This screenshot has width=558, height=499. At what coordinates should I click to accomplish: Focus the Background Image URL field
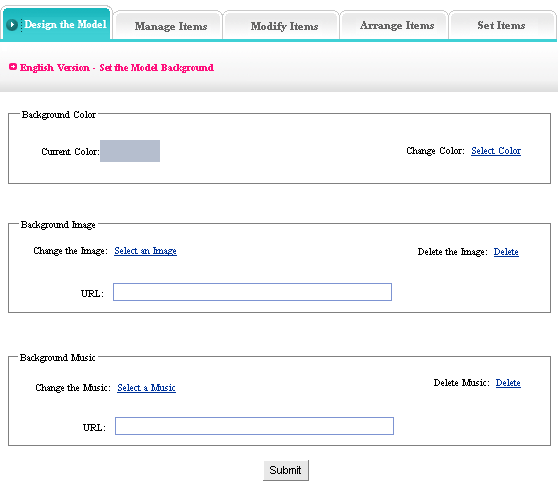tap(252, 292)
